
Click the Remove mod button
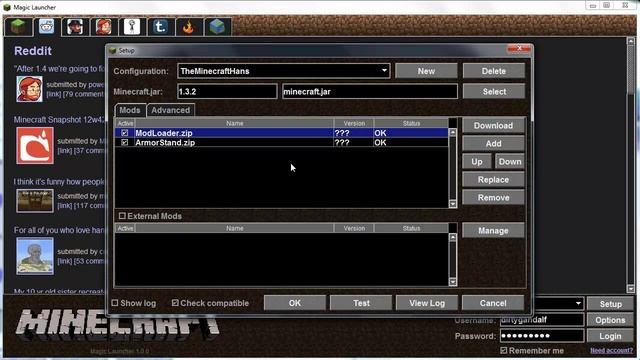coord(493,198)
